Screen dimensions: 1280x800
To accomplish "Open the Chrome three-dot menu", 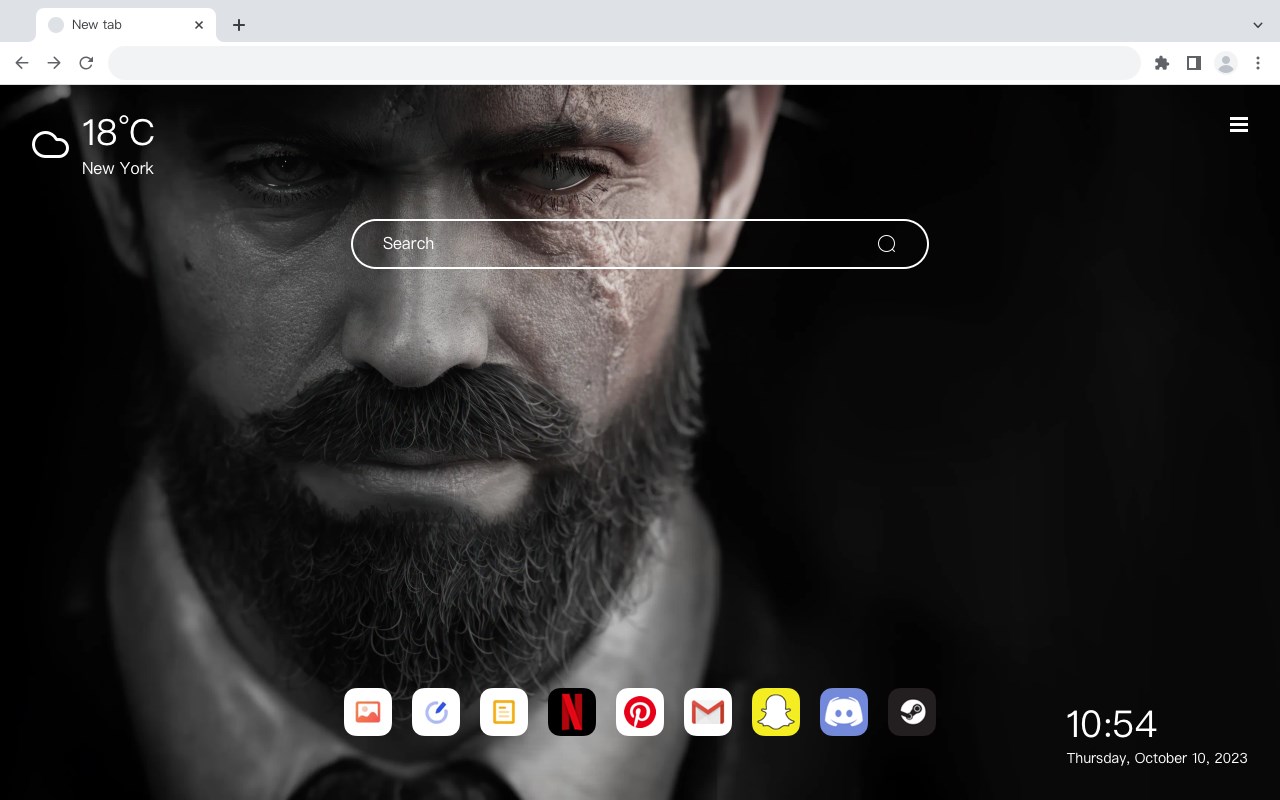I will click(x=1258, y=63).
